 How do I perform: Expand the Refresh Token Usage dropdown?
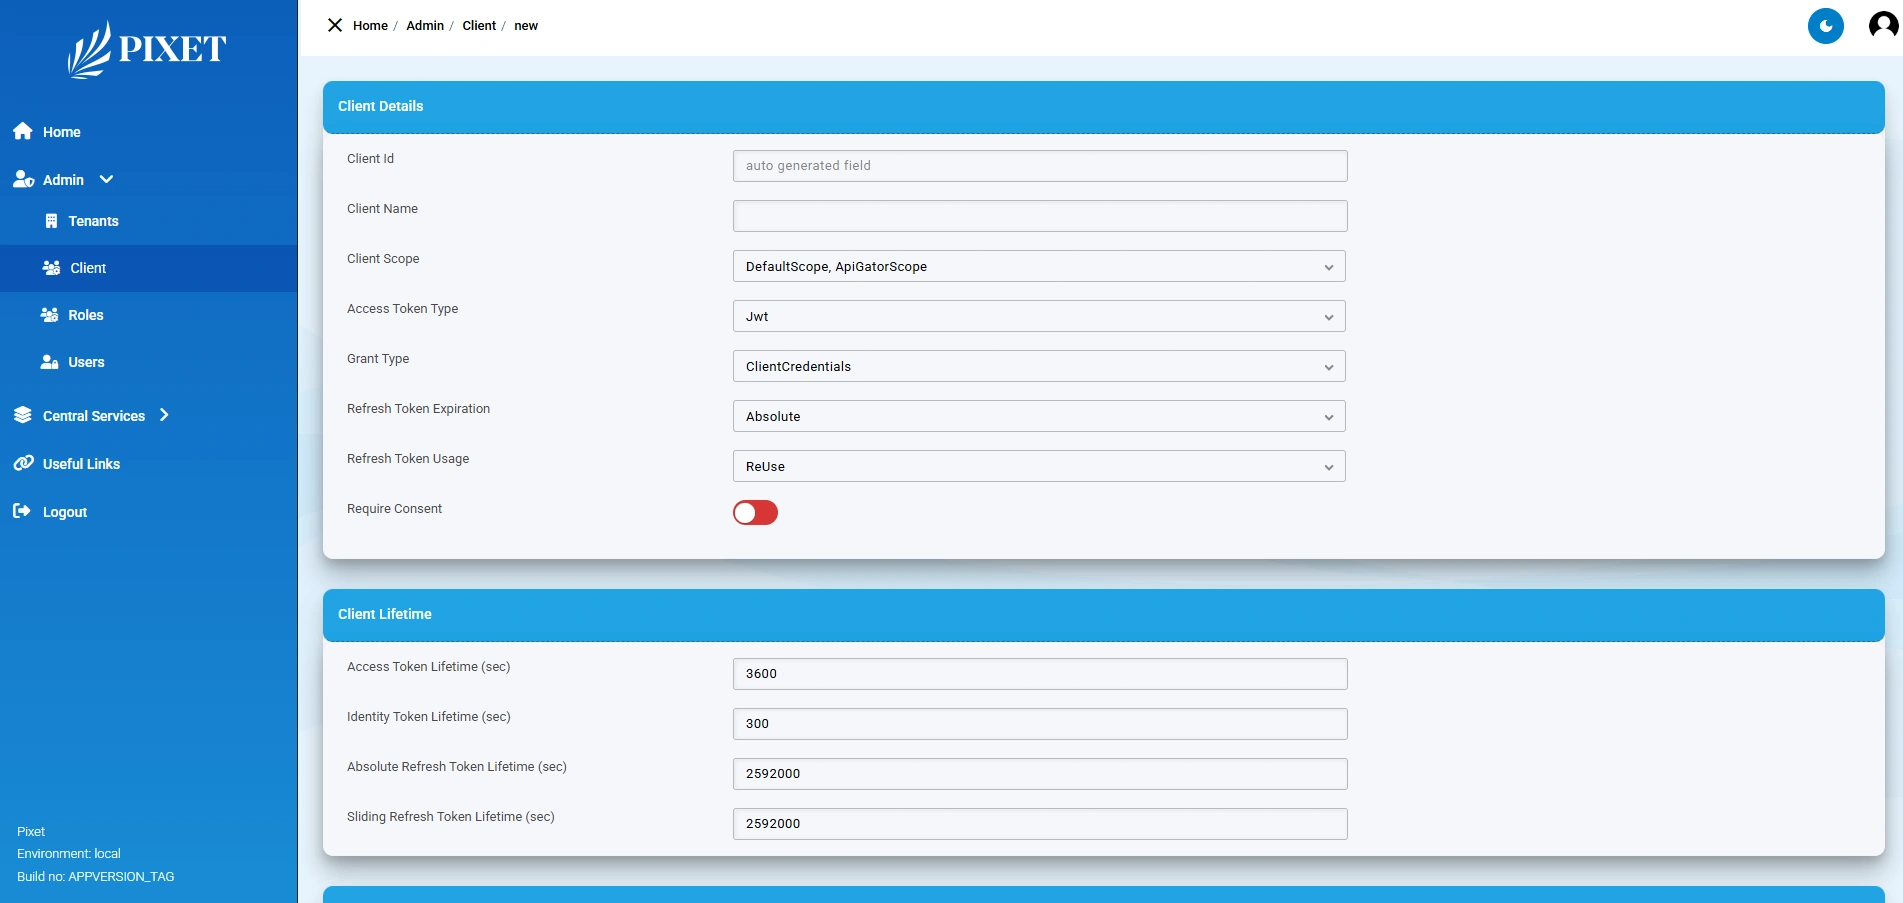[1038, 466]
